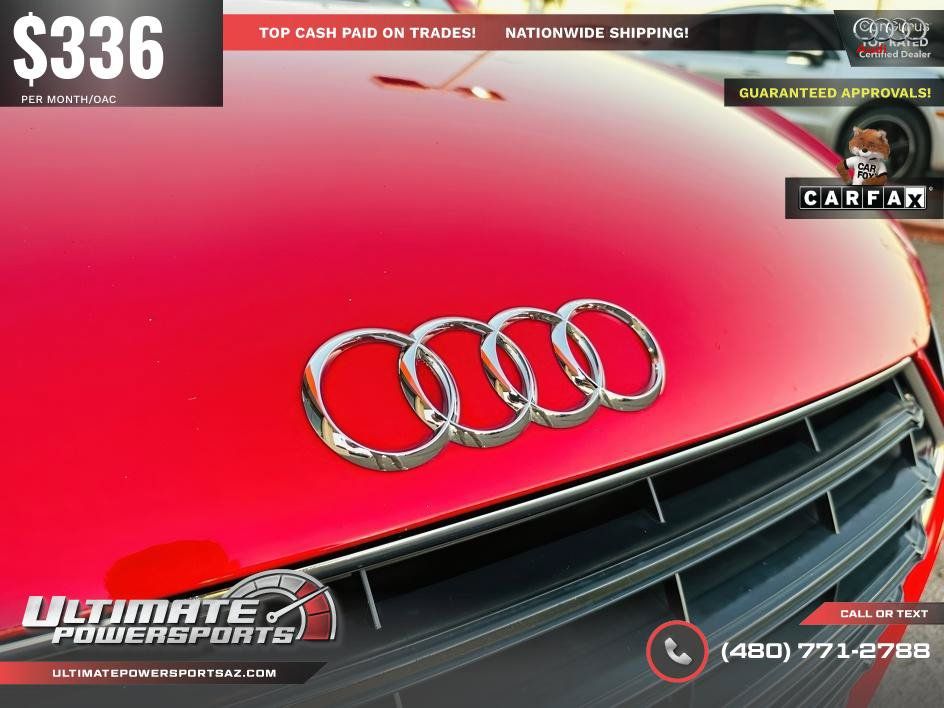Image resolution: width=944 pixels, height=708 pixels.
Task: Click the 'Call or Text' label
Action: coord(884,613)
